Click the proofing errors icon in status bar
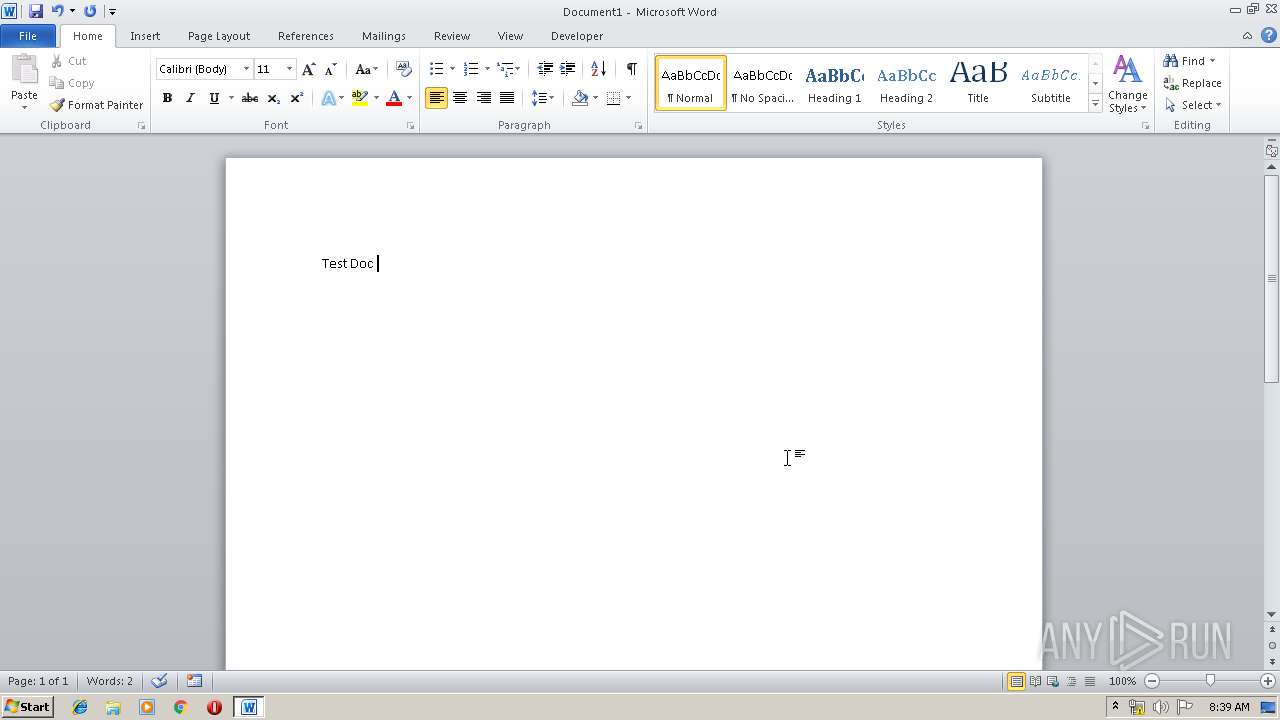The image size is (1280, 720). [159, 681]
